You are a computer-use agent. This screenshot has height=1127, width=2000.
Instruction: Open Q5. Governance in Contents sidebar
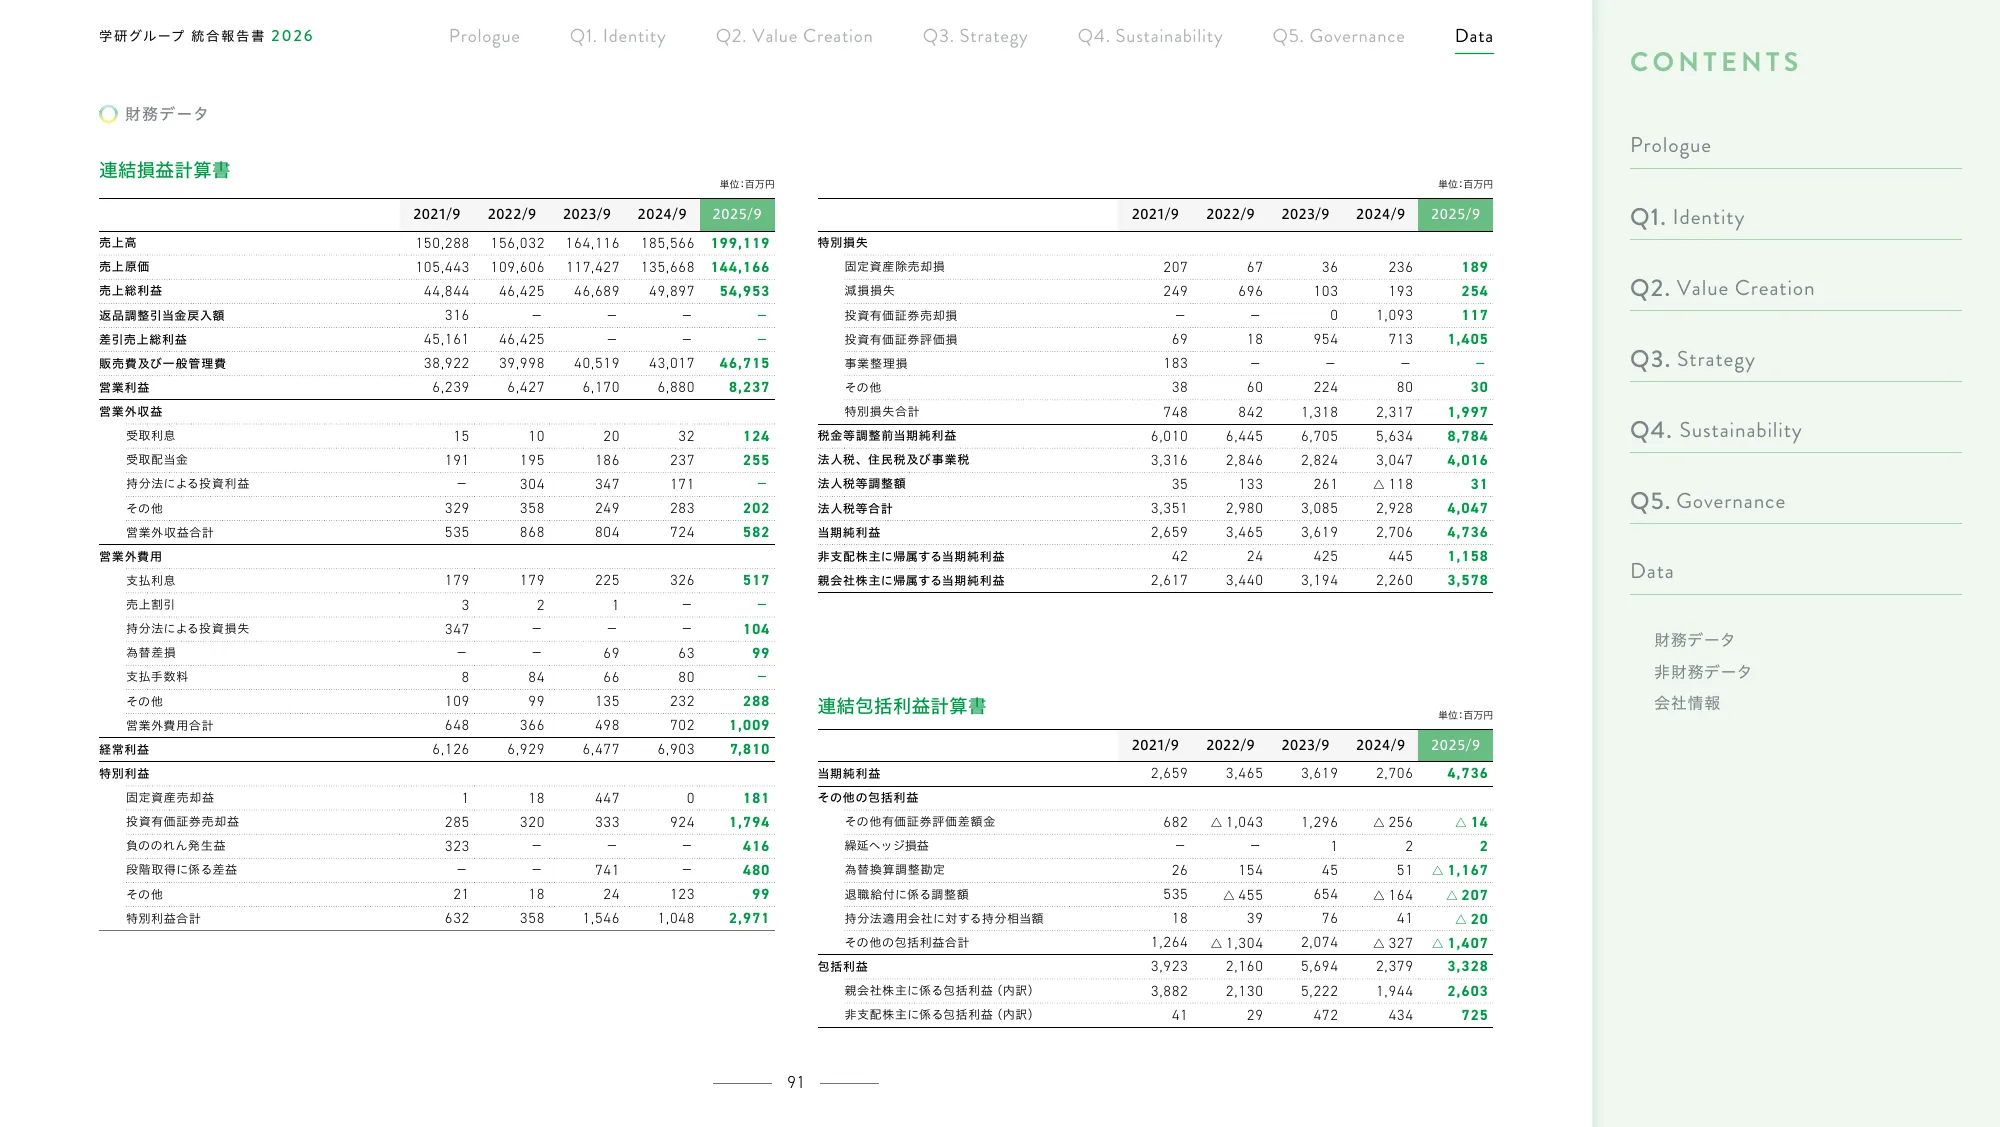coord(1707,501)
